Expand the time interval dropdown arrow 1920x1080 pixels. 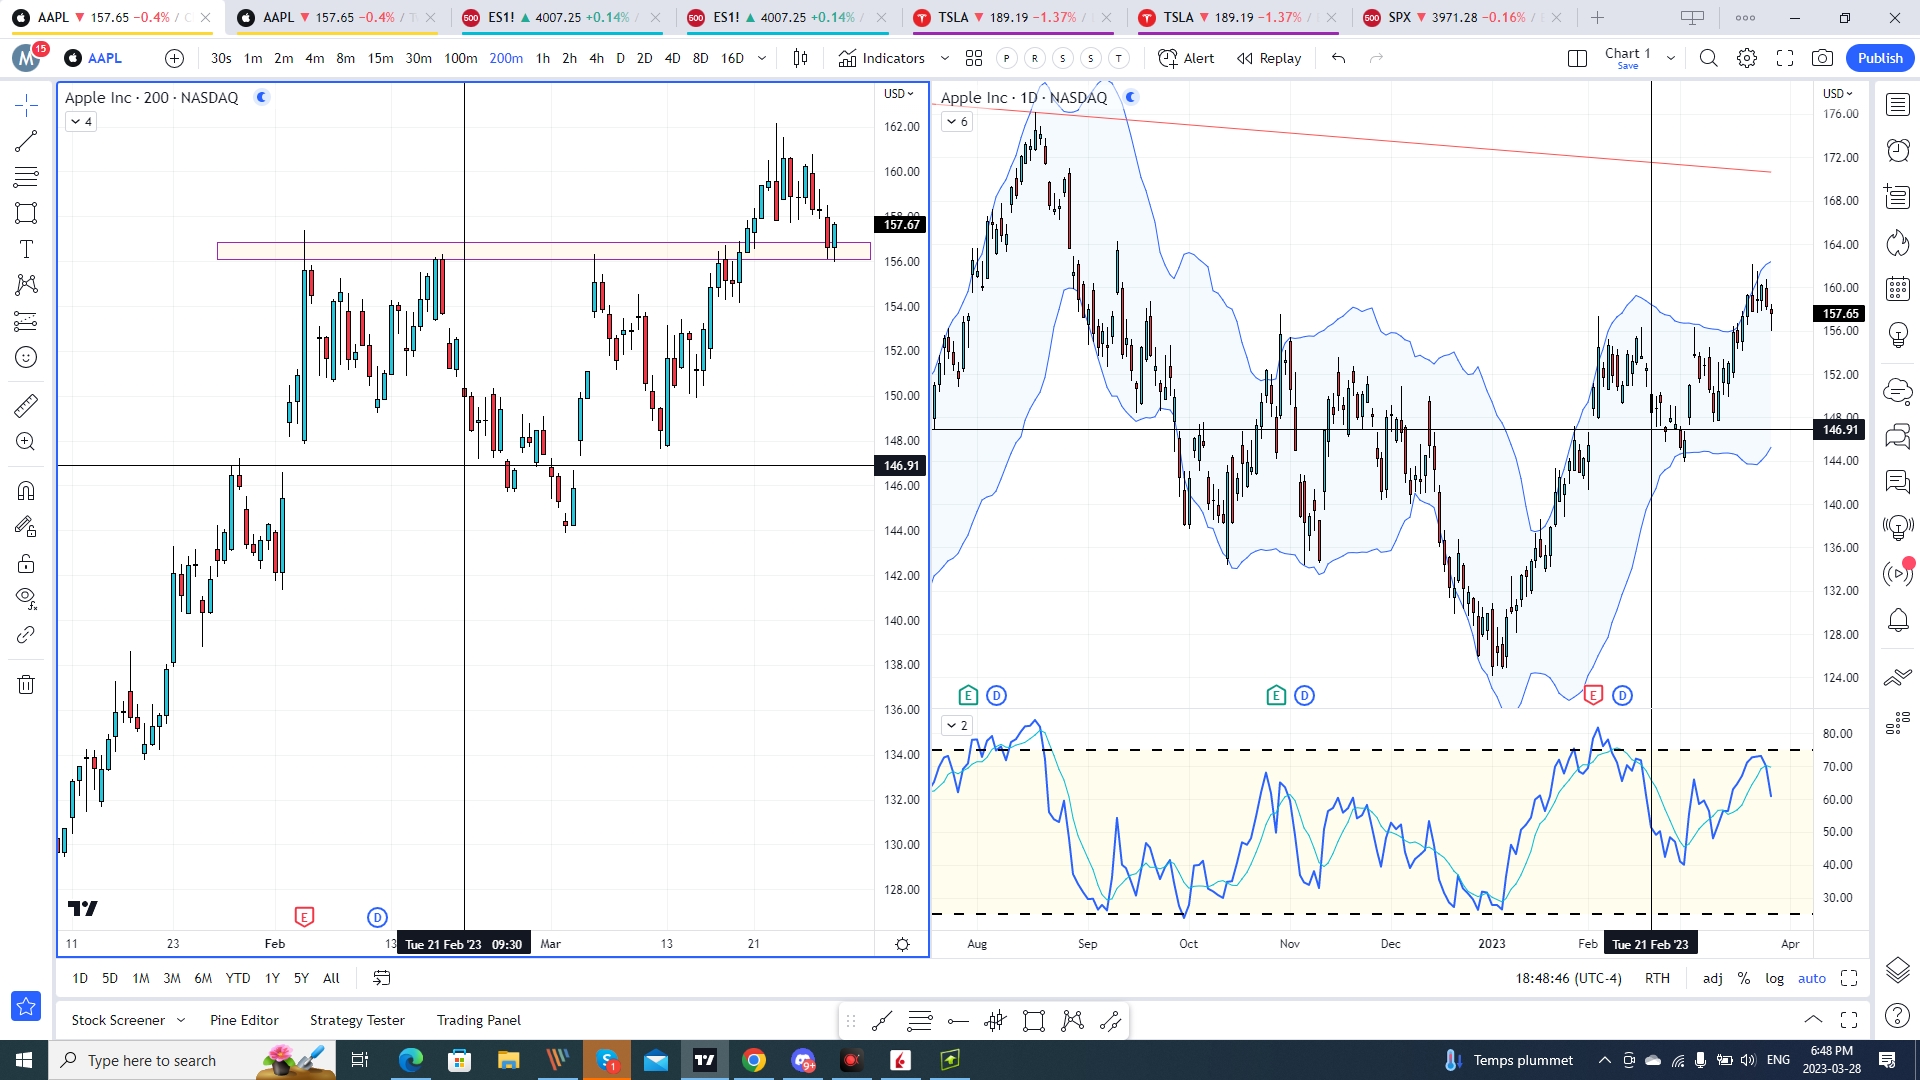(762, 58)
